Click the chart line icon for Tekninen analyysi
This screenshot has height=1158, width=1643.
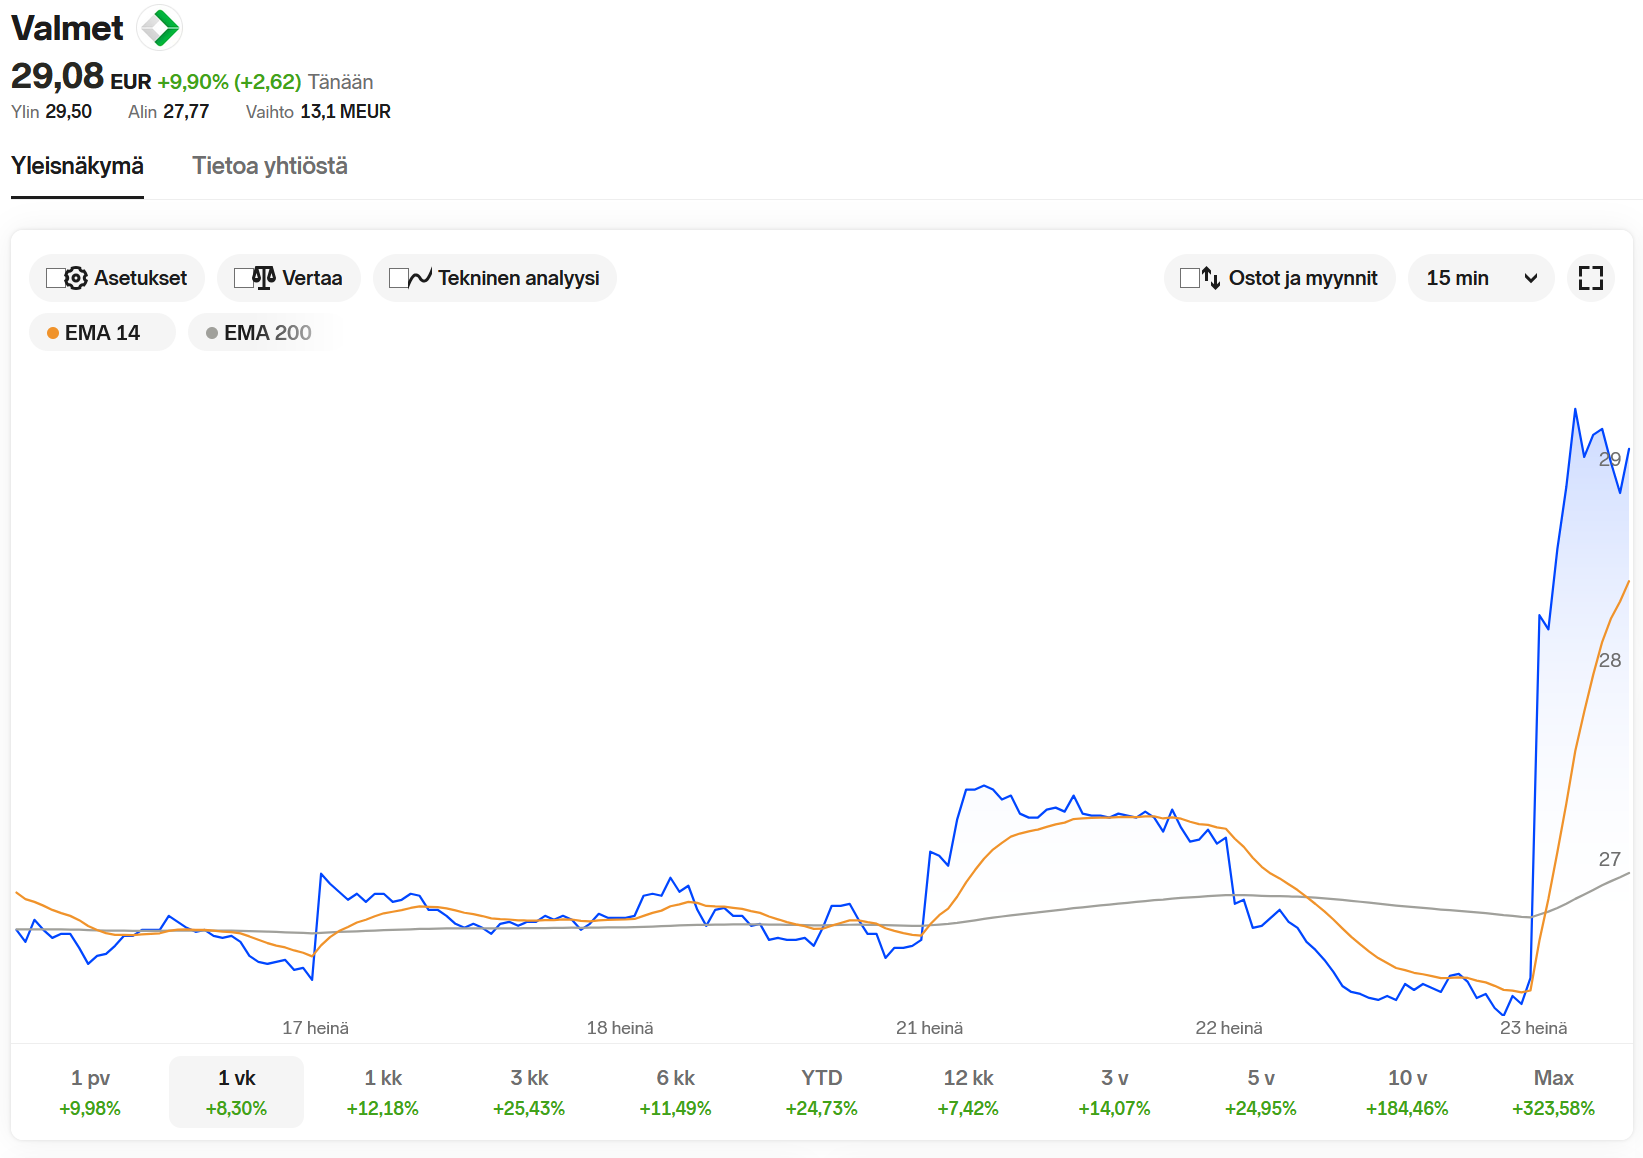coord(420,278)
